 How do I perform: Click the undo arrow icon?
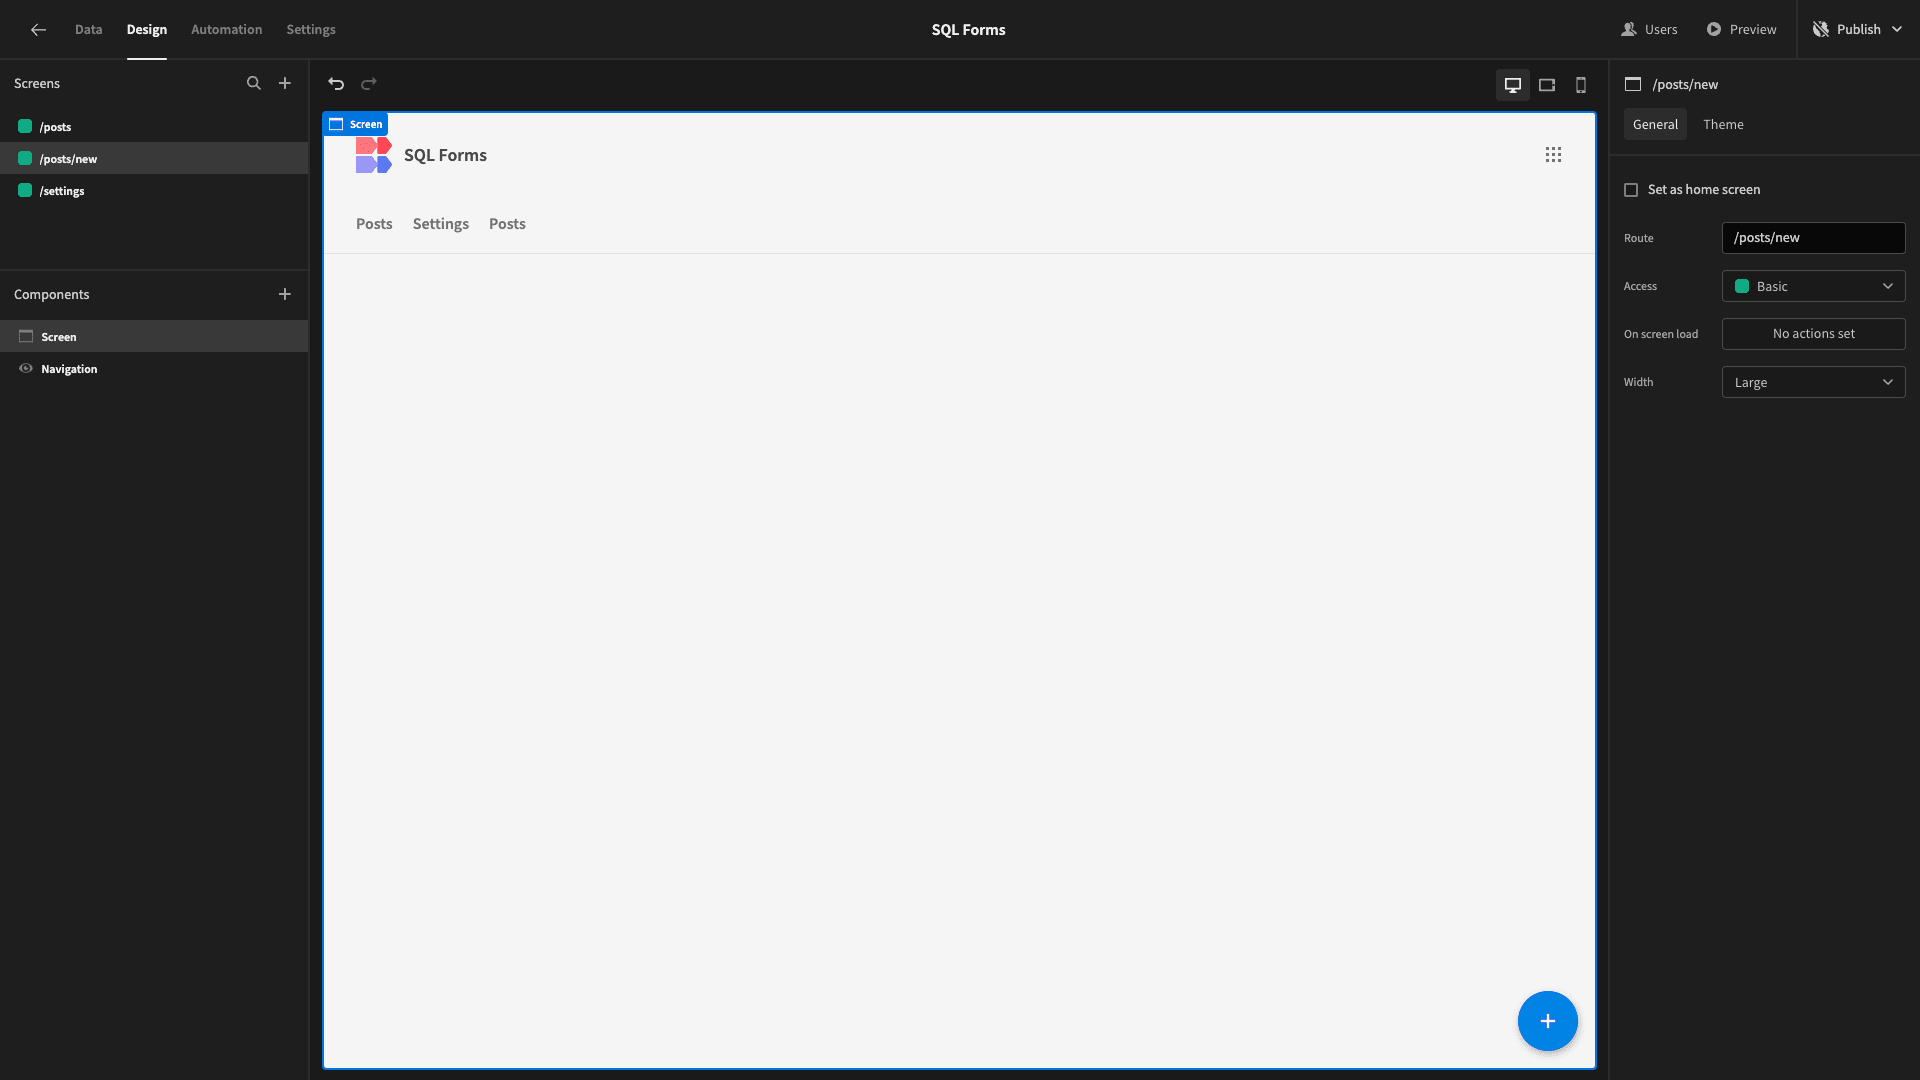point(335,84)
